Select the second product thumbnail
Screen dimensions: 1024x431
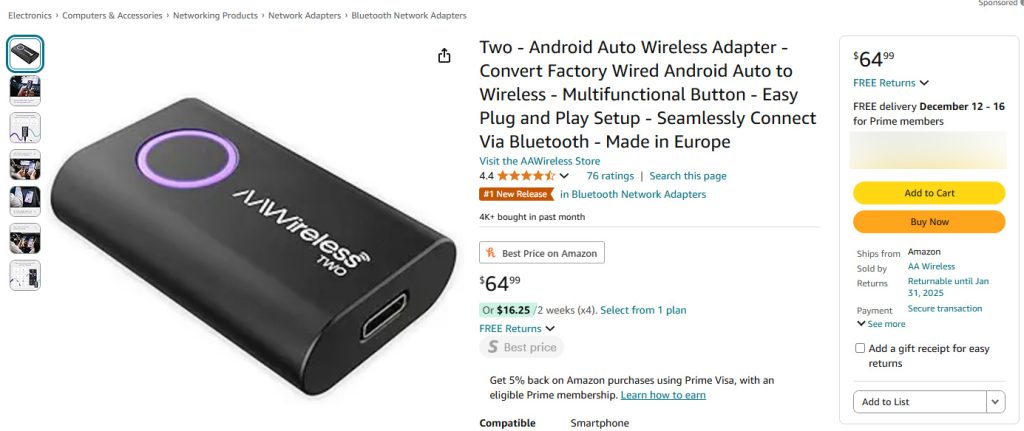coord(25,91)
